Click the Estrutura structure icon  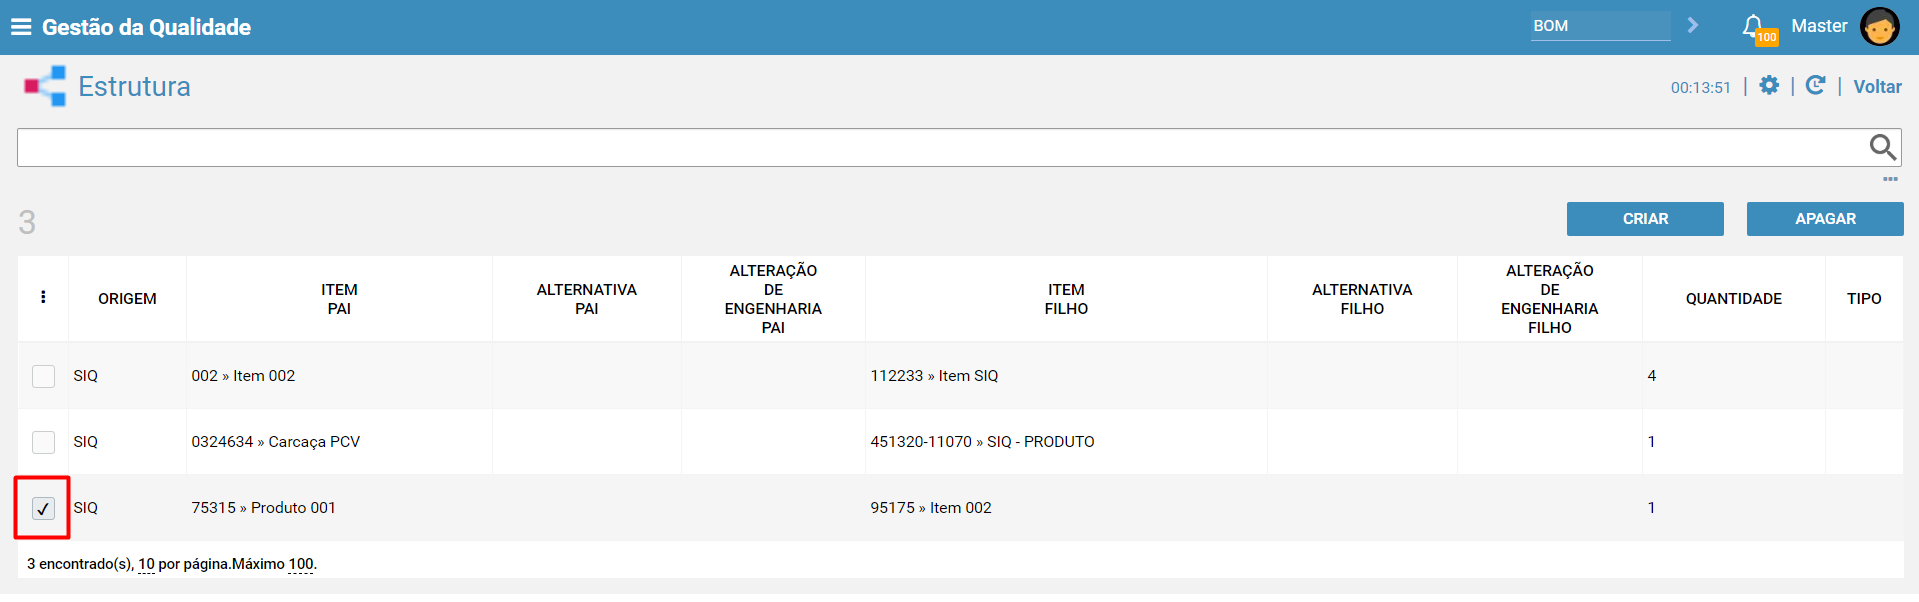(45, 86)
